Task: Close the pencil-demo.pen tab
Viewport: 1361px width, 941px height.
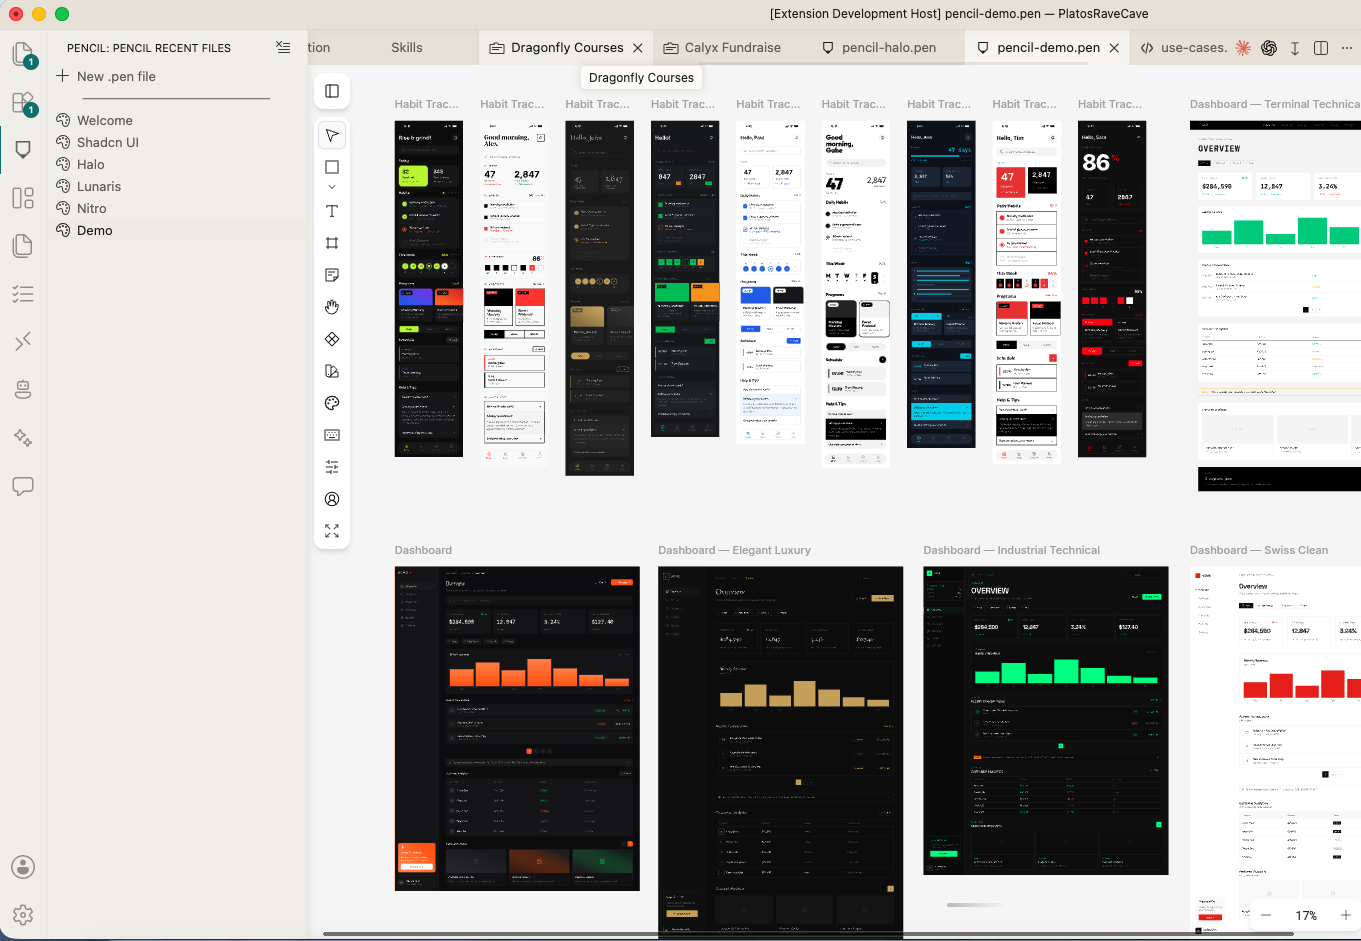Action: click(1114, 47)
